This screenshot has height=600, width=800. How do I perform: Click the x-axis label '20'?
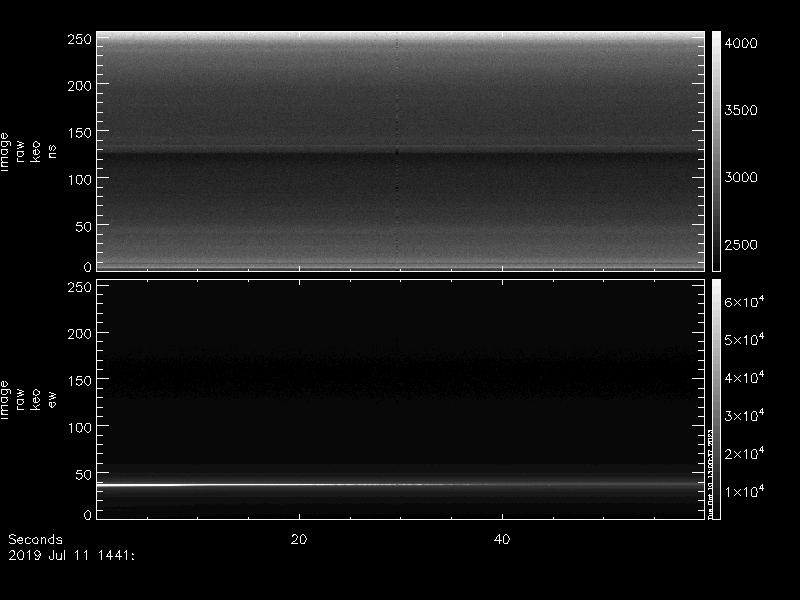[x=299, y=539]
